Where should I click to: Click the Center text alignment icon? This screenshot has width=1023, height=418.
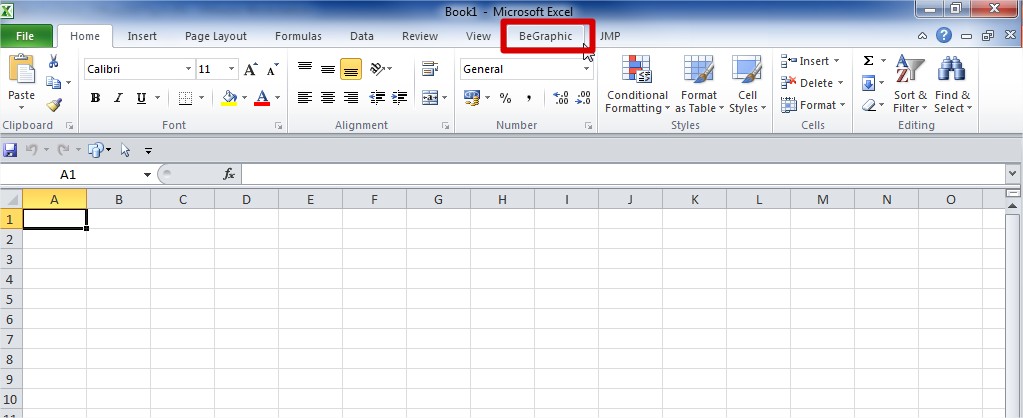point(328,98)
